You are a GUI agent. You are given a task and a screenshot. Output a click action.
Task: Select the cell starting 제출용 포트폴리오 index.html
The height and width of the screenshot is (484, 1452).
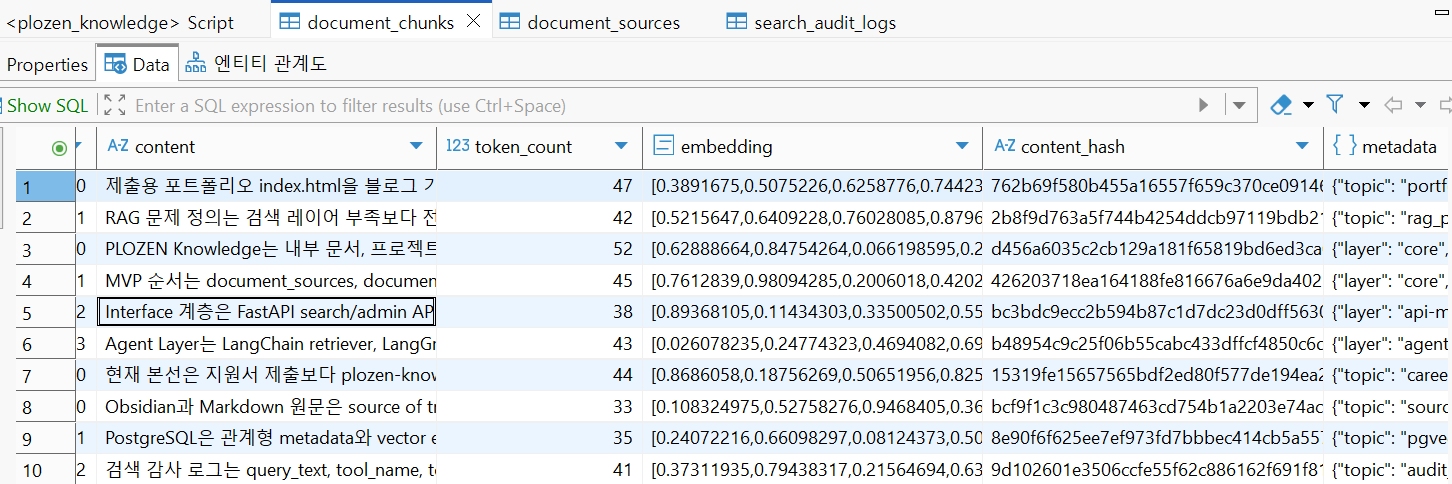(267, 186)
